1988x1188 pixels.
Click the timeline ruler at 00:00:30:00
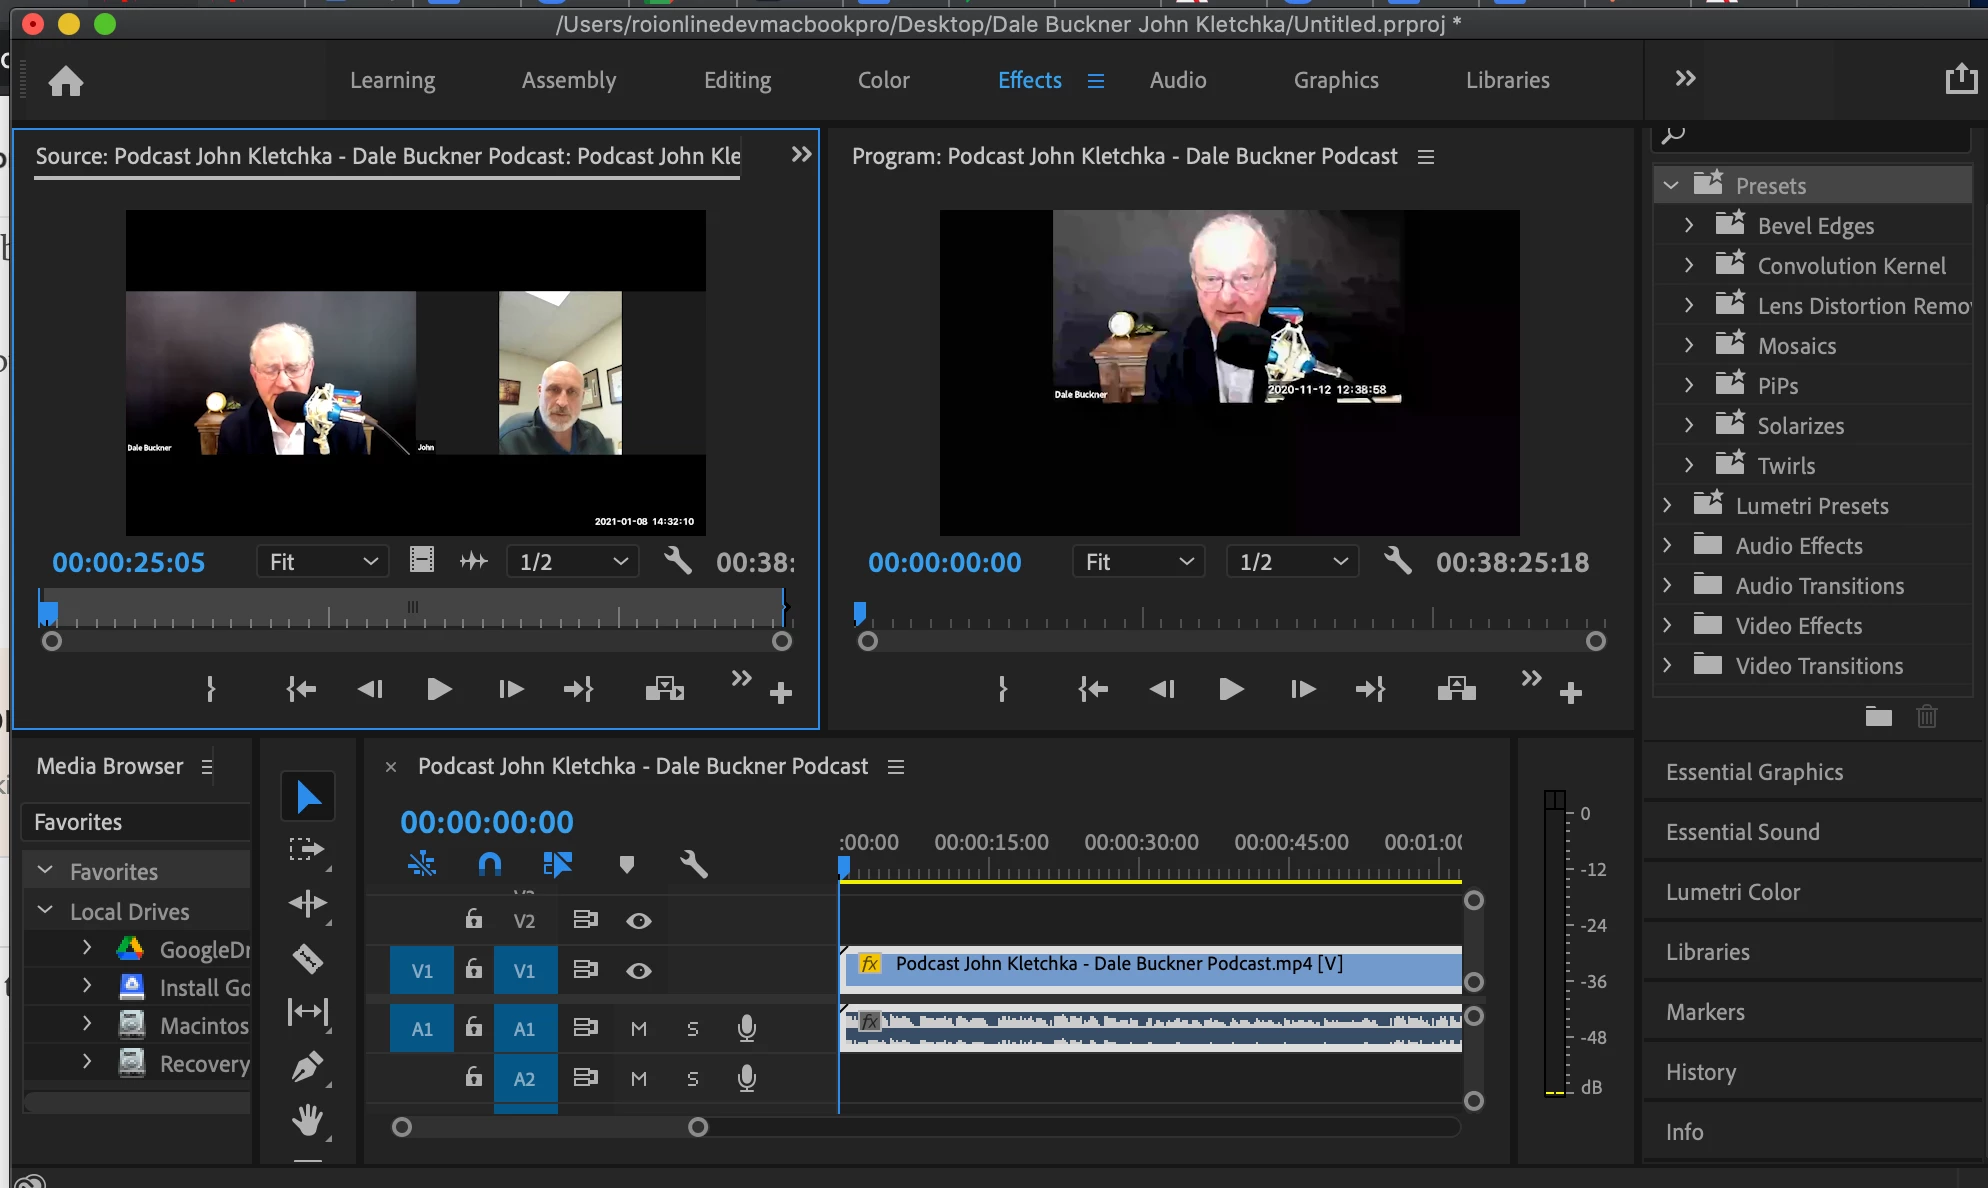pyautogui.click(x=1141, y=844)
